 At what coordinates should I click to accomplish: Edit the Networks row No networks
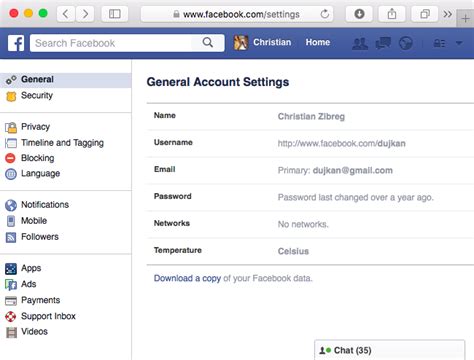pos(310,224)
